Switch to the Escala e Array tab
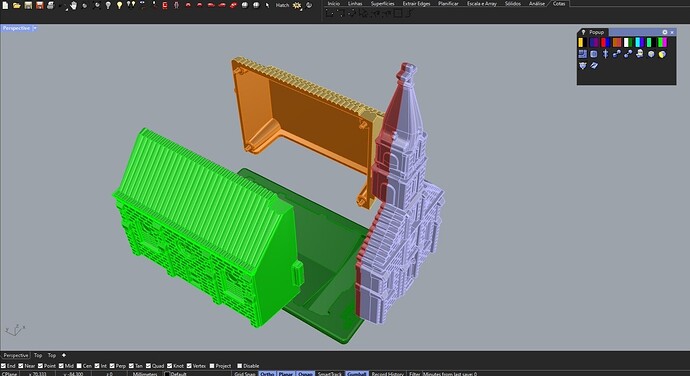Viewport: 690px width, 376px height. [x=481, y=3]
